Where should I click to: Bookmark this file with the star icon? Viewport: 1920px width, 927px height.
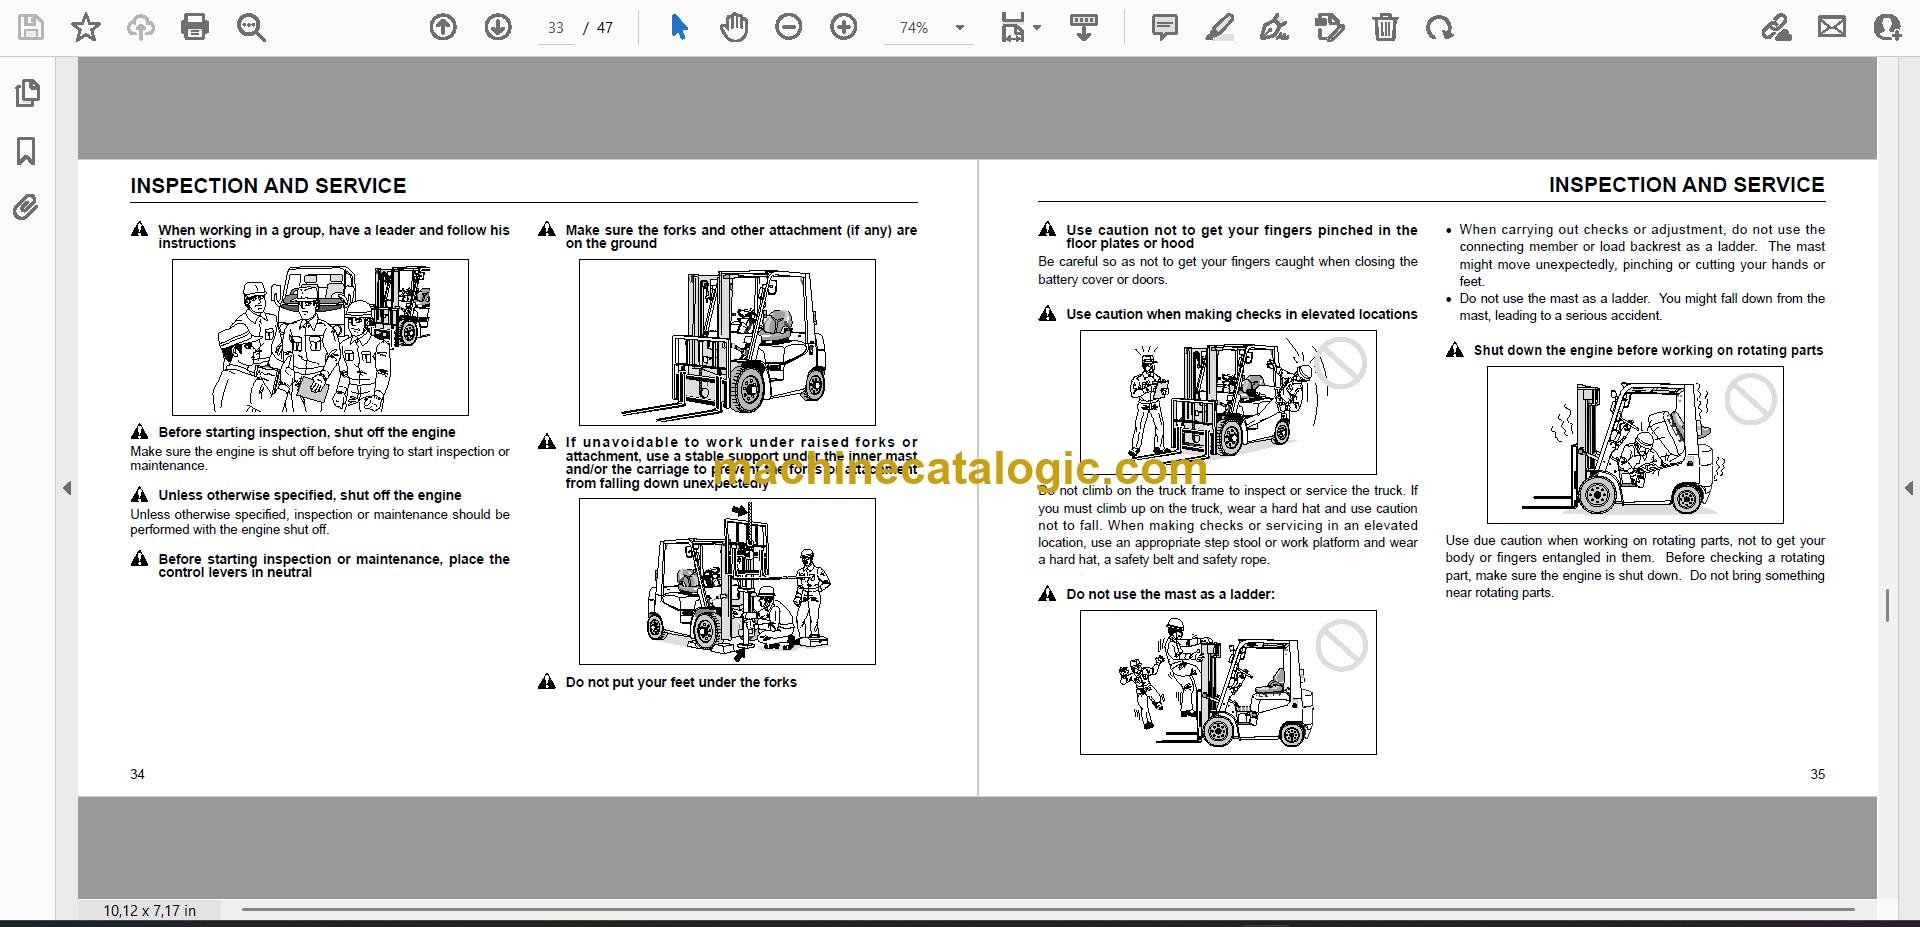pos(86,27)
